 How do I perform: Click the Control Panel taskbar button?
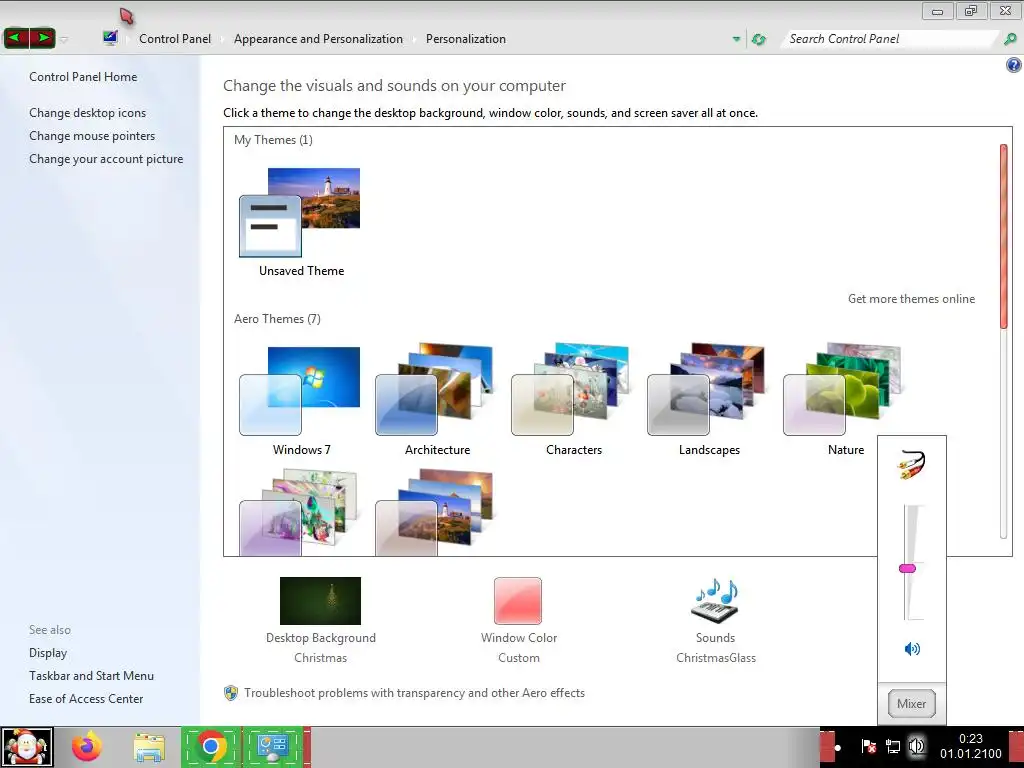[x=273, y=747]
